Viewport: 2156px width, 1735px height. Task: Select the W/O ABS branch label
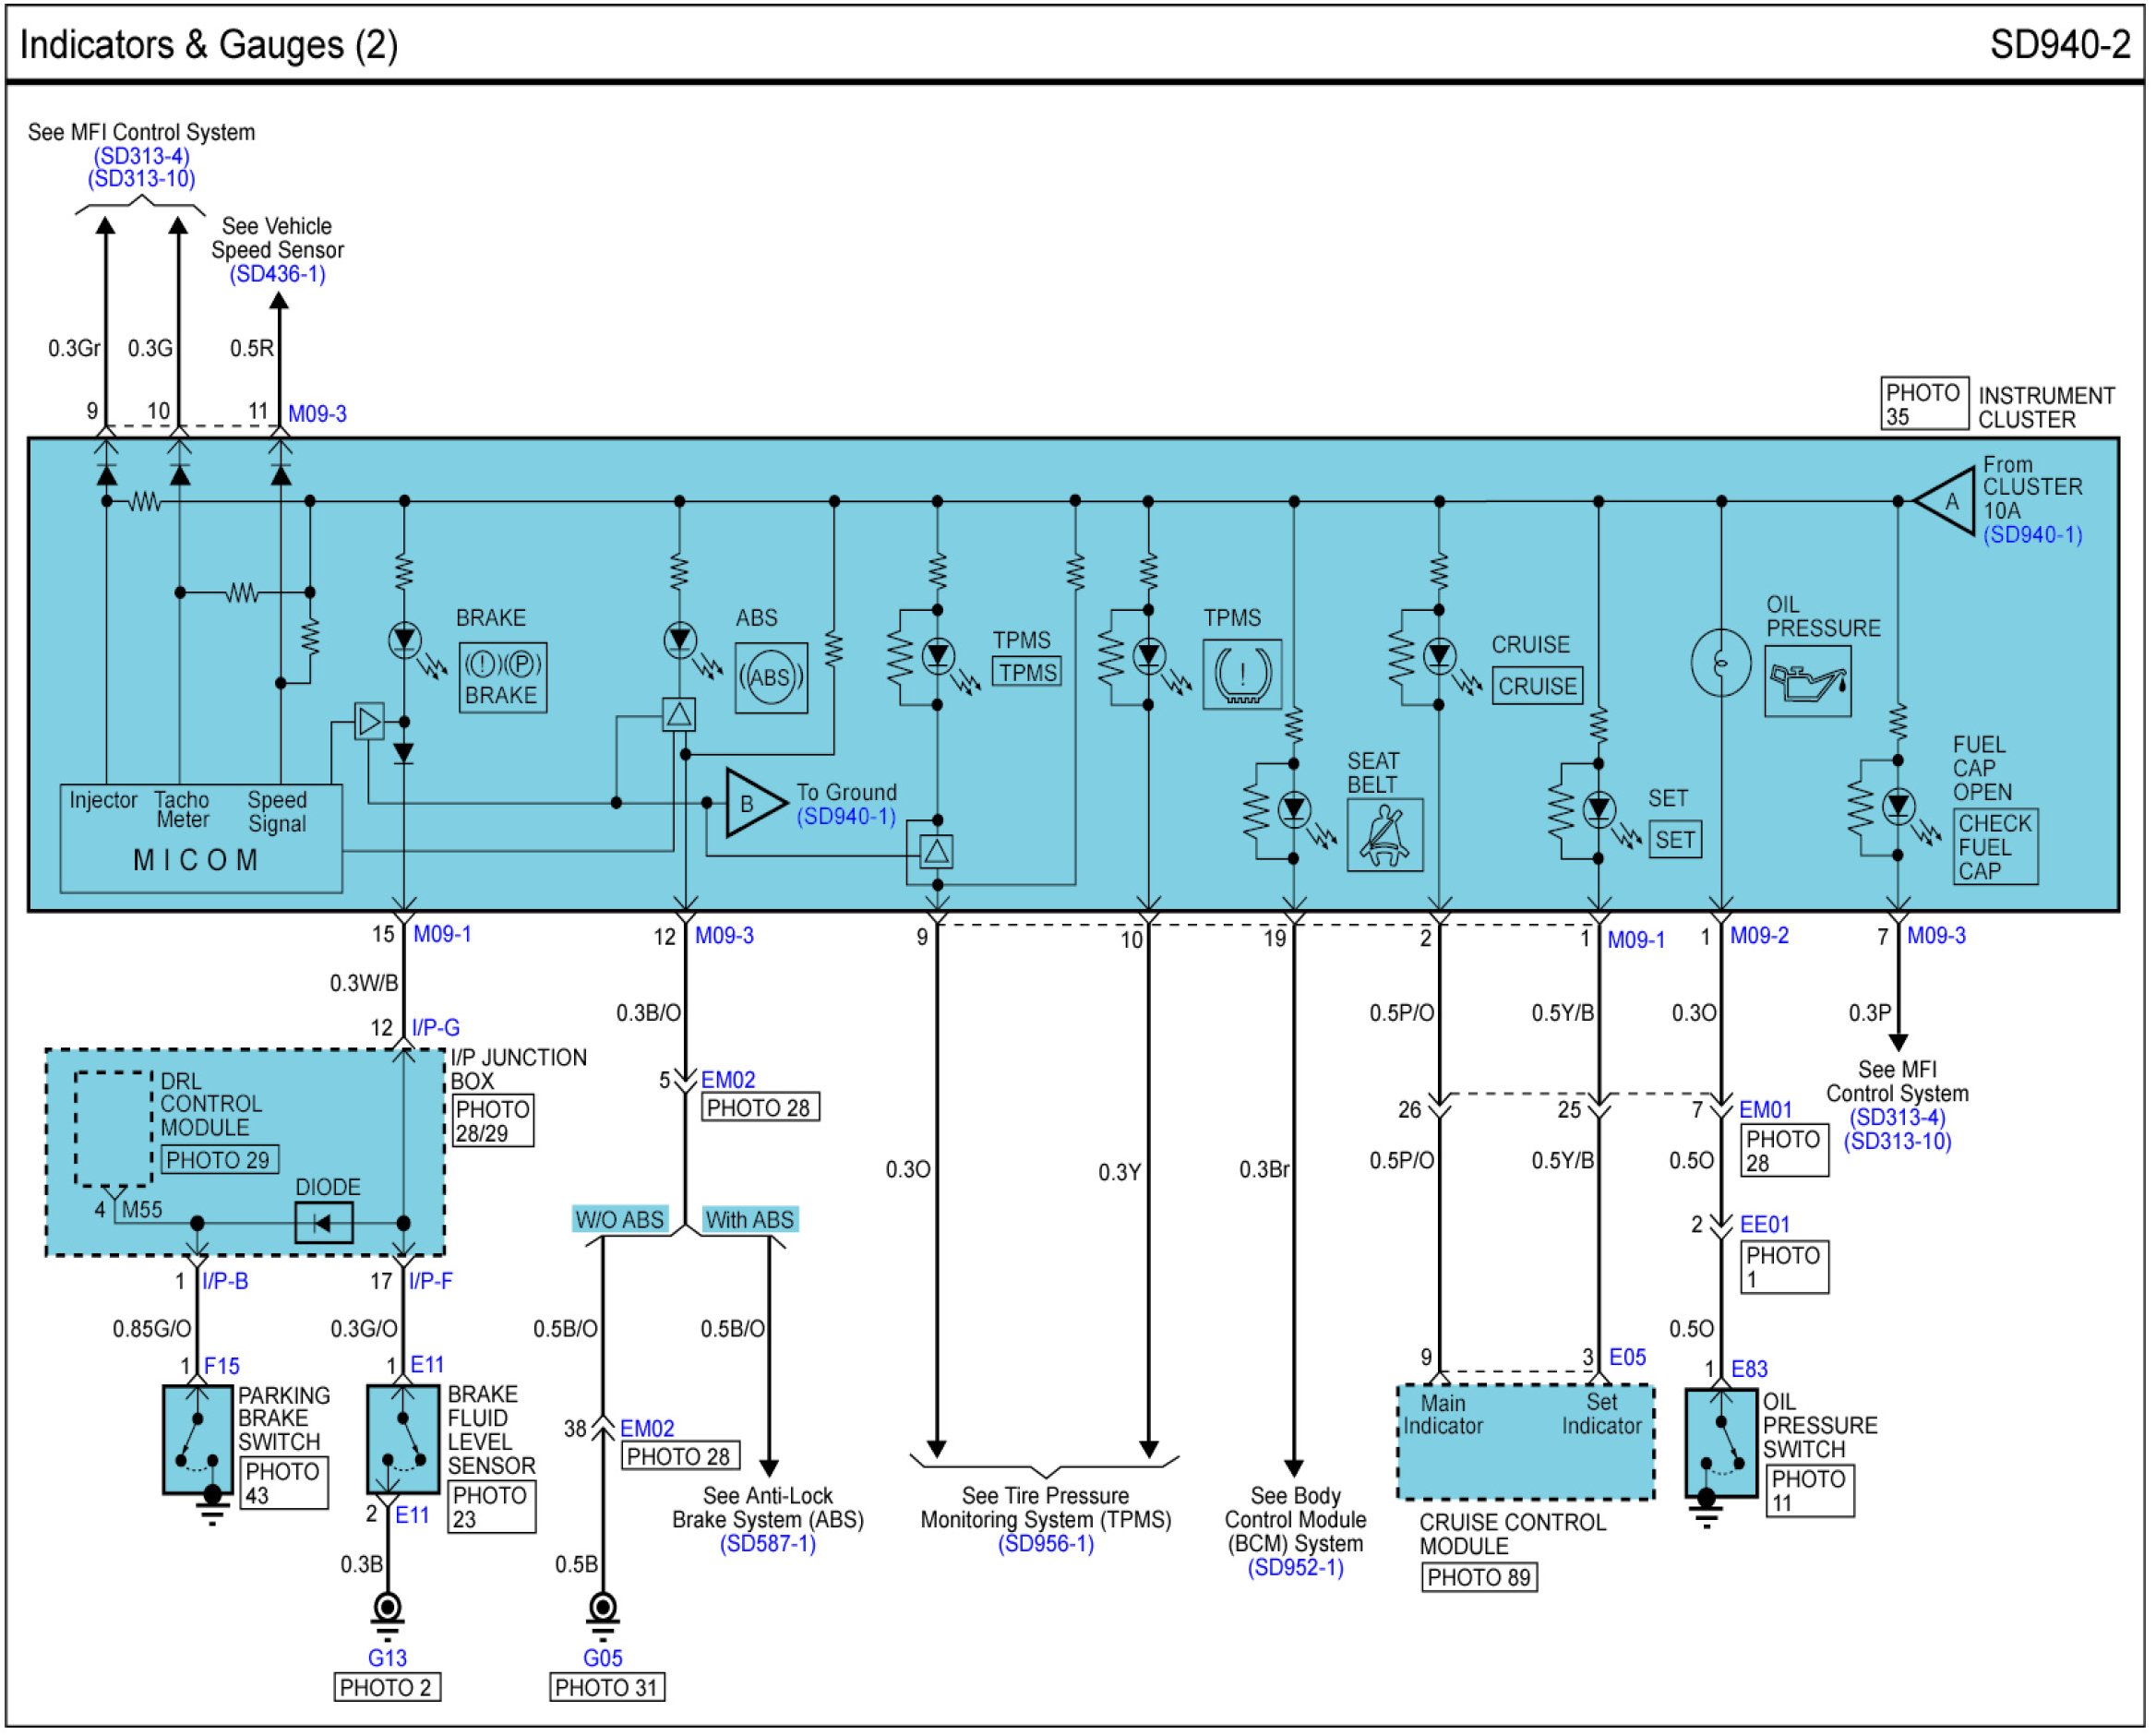[x=619, y=1220]
